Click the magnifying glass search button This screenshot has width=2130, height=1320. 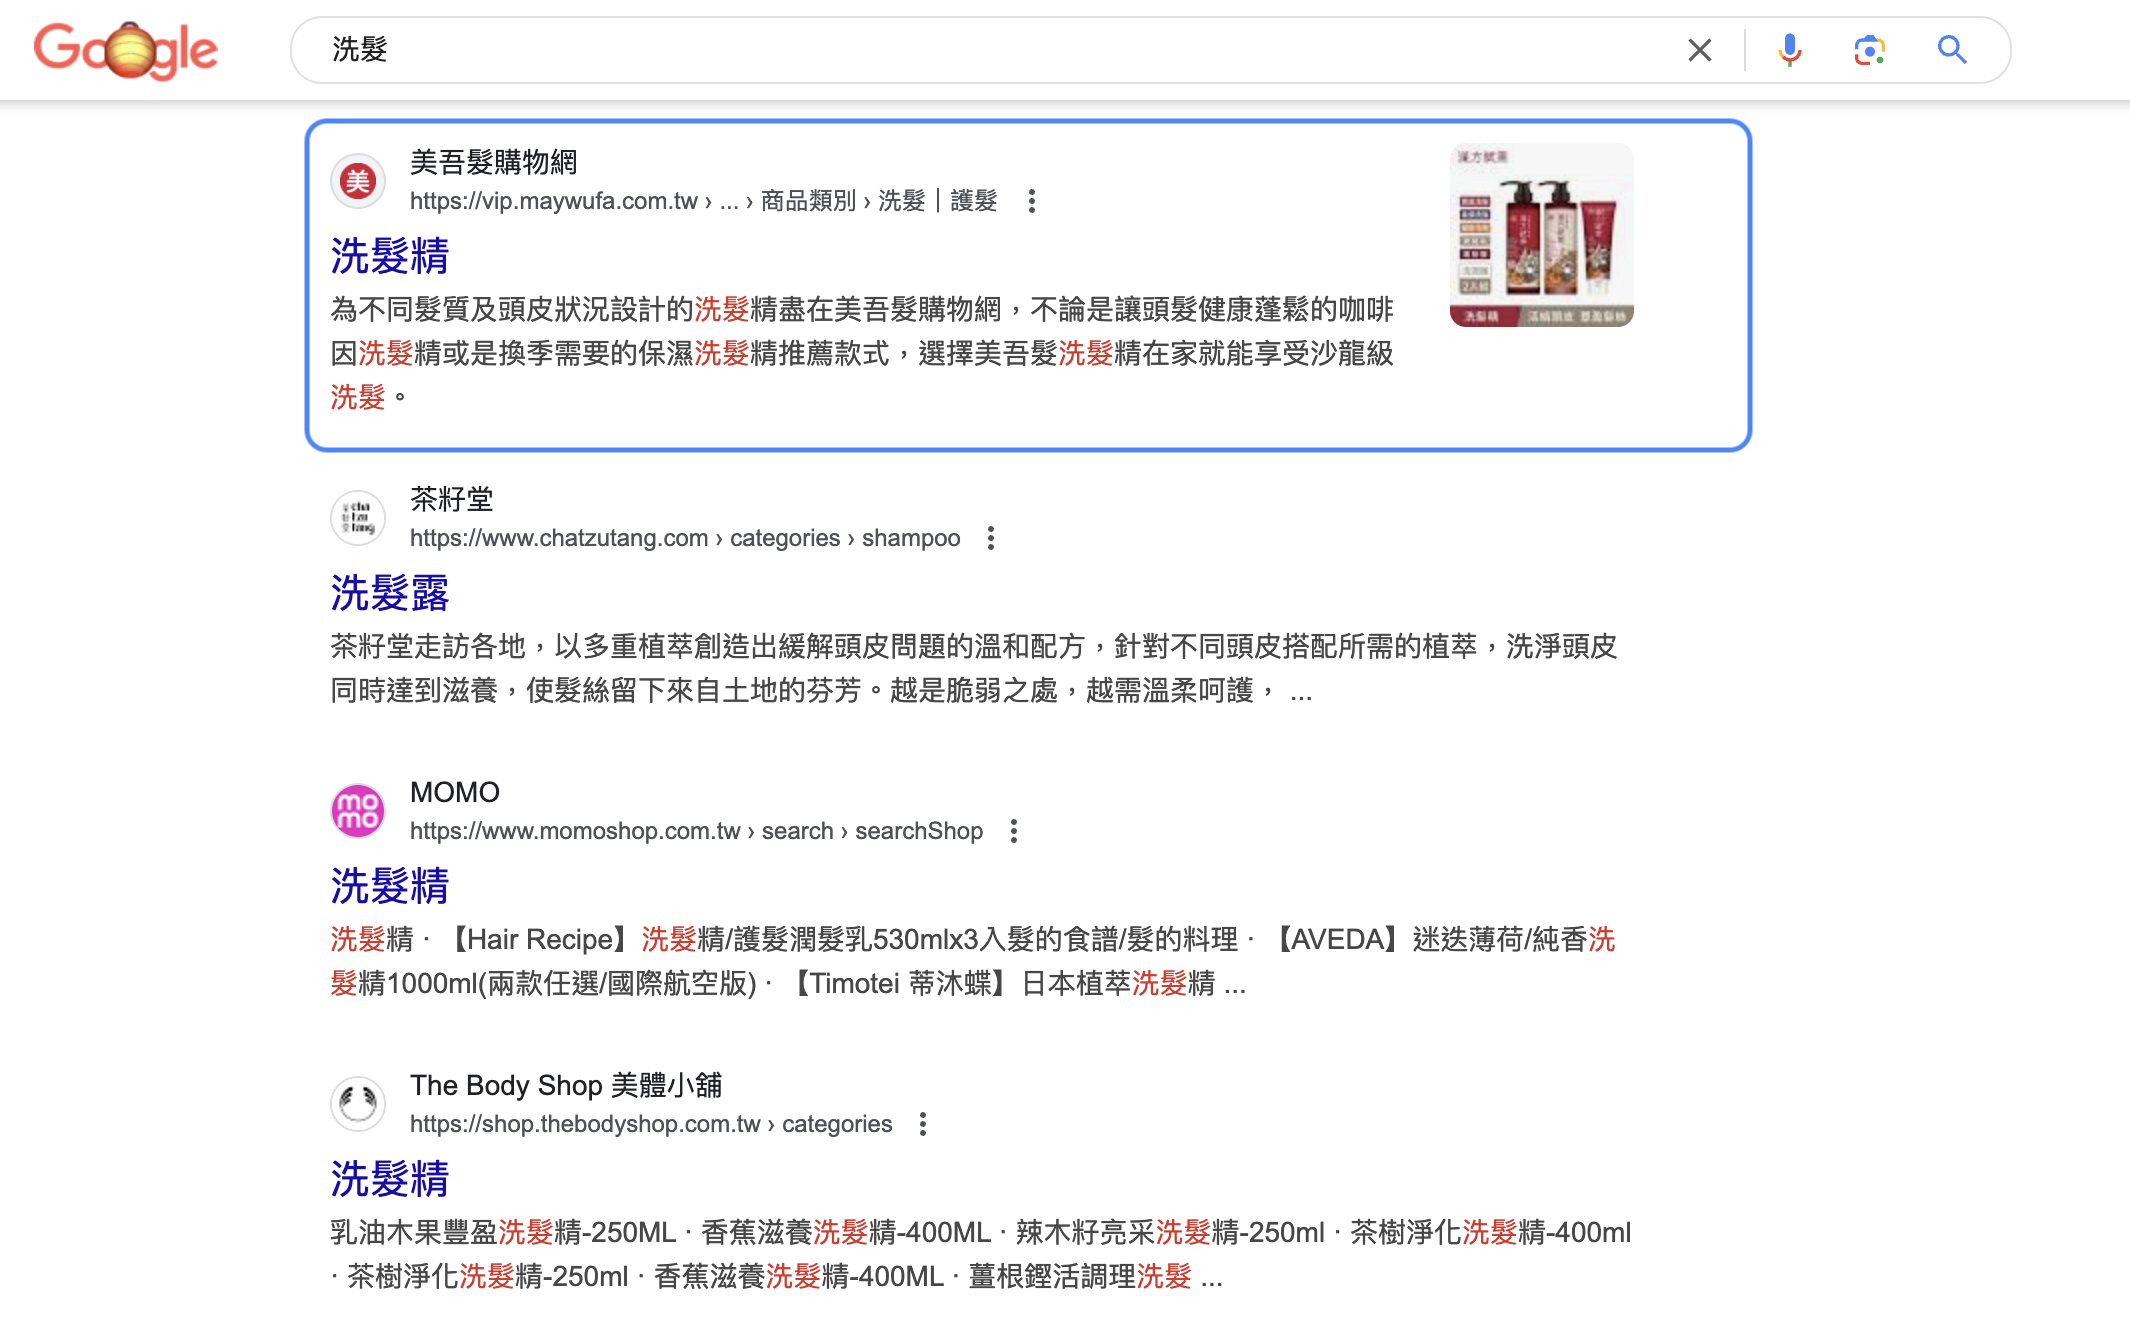click(1951, 50)
